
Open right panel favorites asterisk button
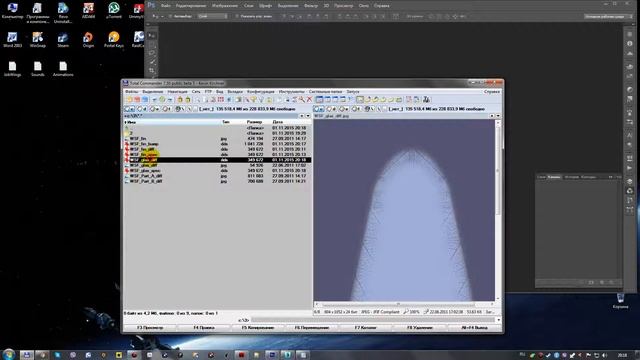point(492,116)
